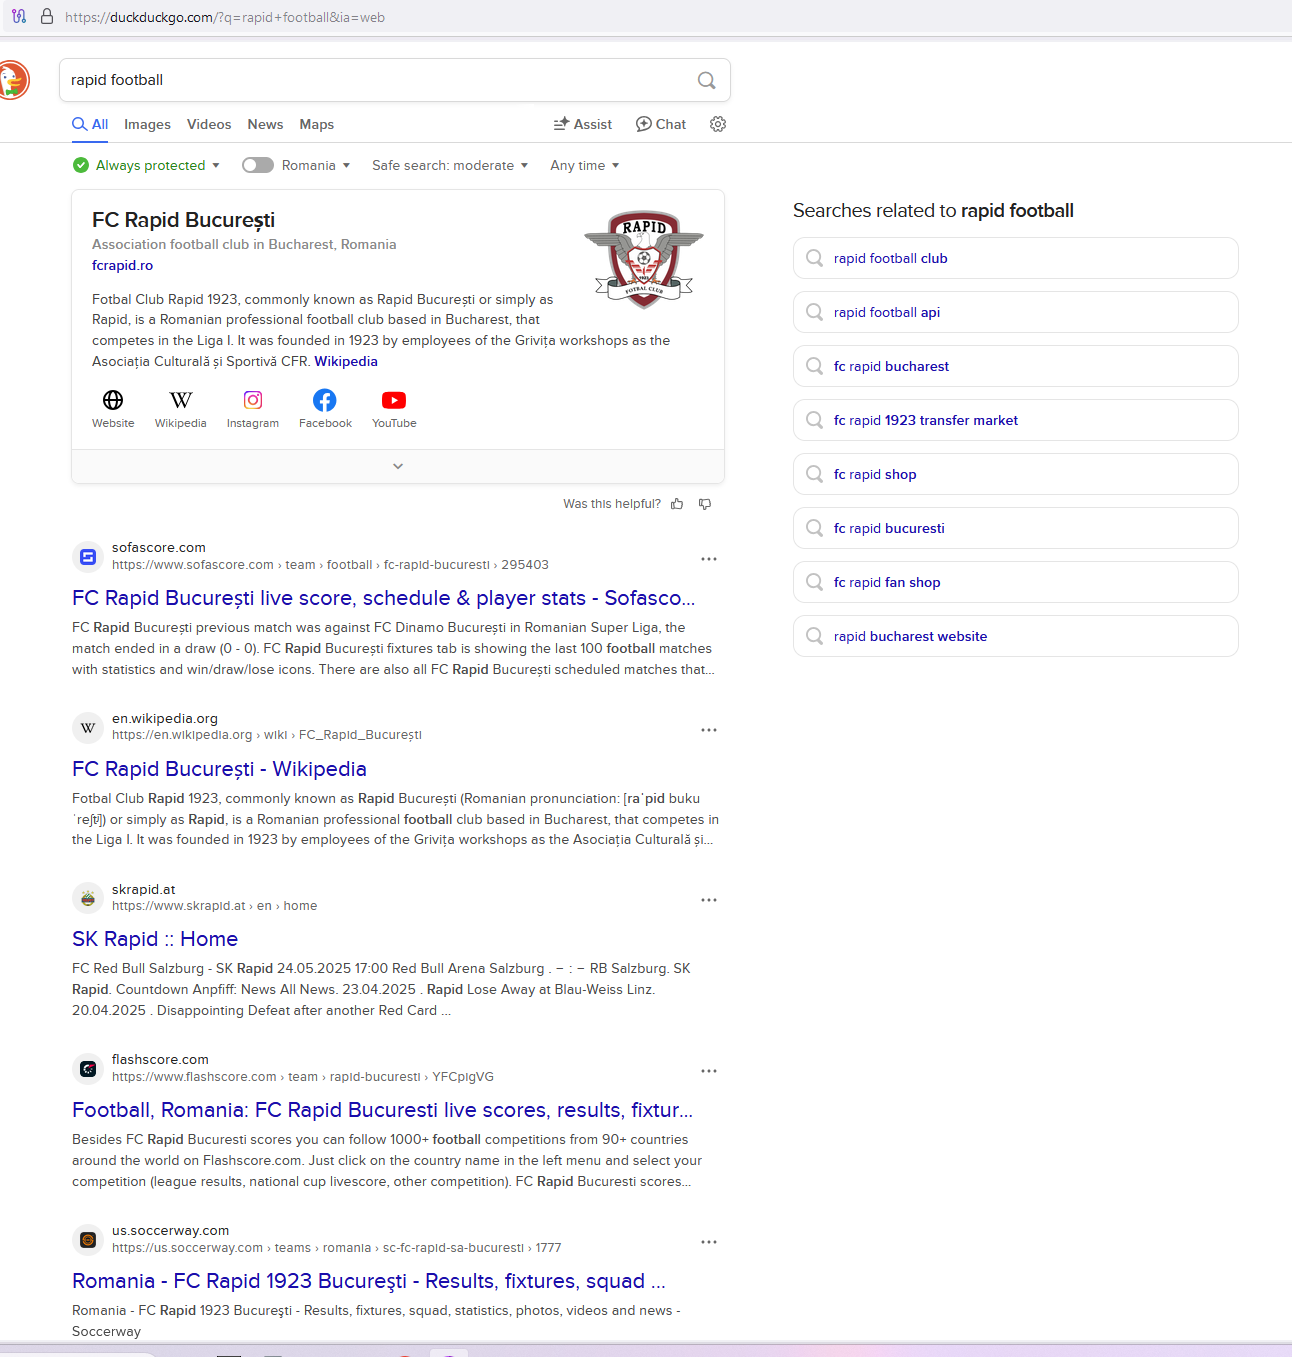Switch to the Videos tab

pyautogui.click(x=209, y=124)
